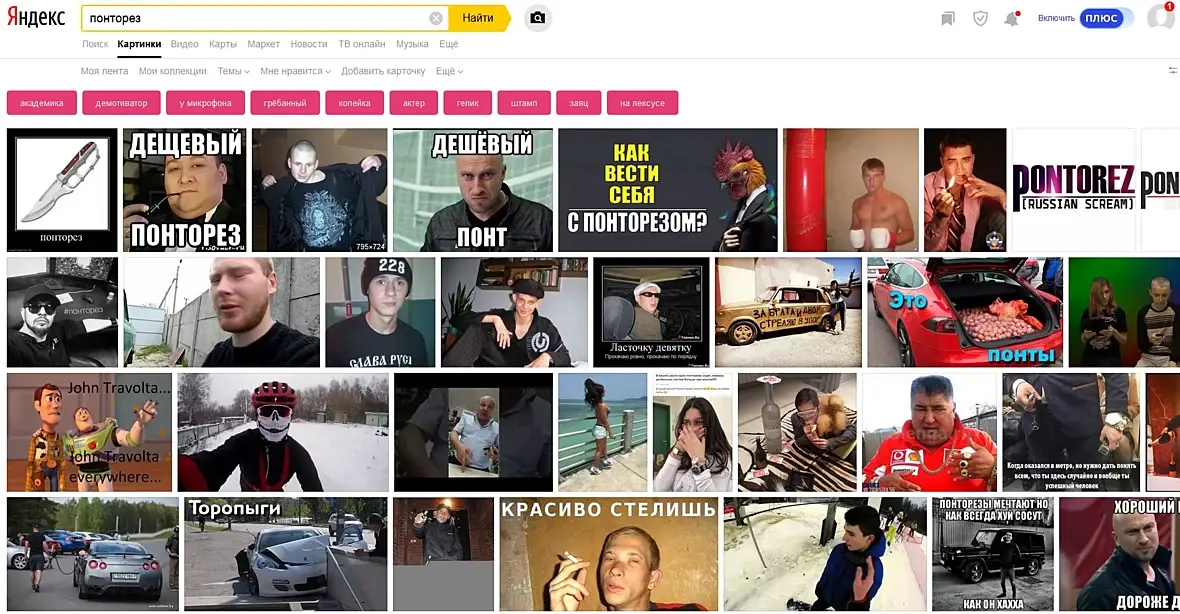
Task: Open the user profile avatar
Action: tap(1161, 17)
